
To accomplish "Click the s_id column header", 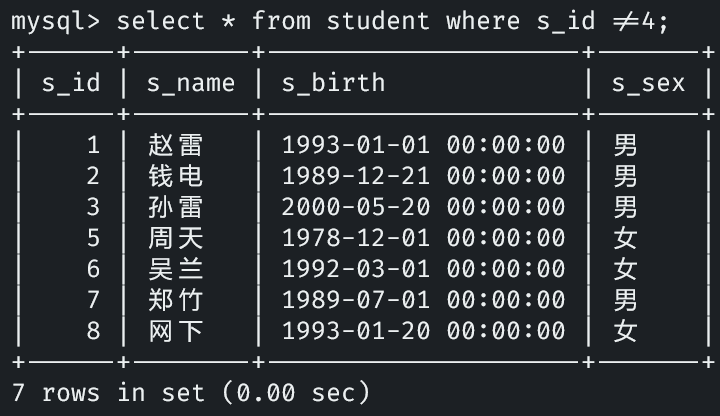I will tap(71, 83).
